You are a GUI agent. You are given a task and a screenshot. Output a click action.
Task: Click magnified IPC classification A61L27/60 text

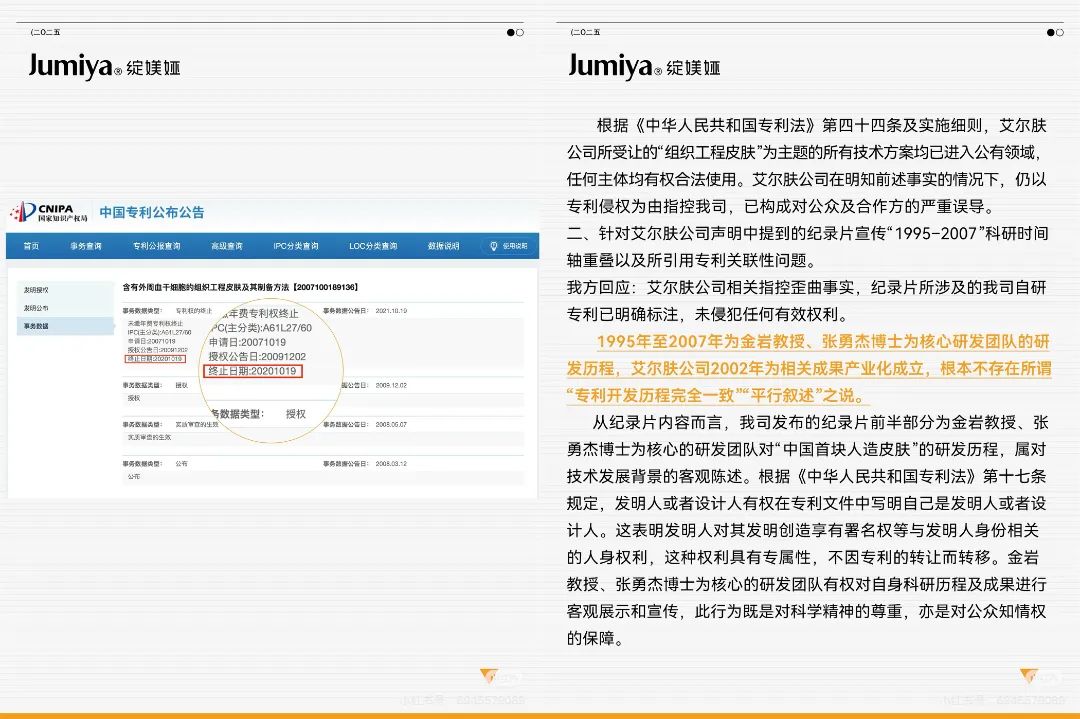(x=261, y=328)
